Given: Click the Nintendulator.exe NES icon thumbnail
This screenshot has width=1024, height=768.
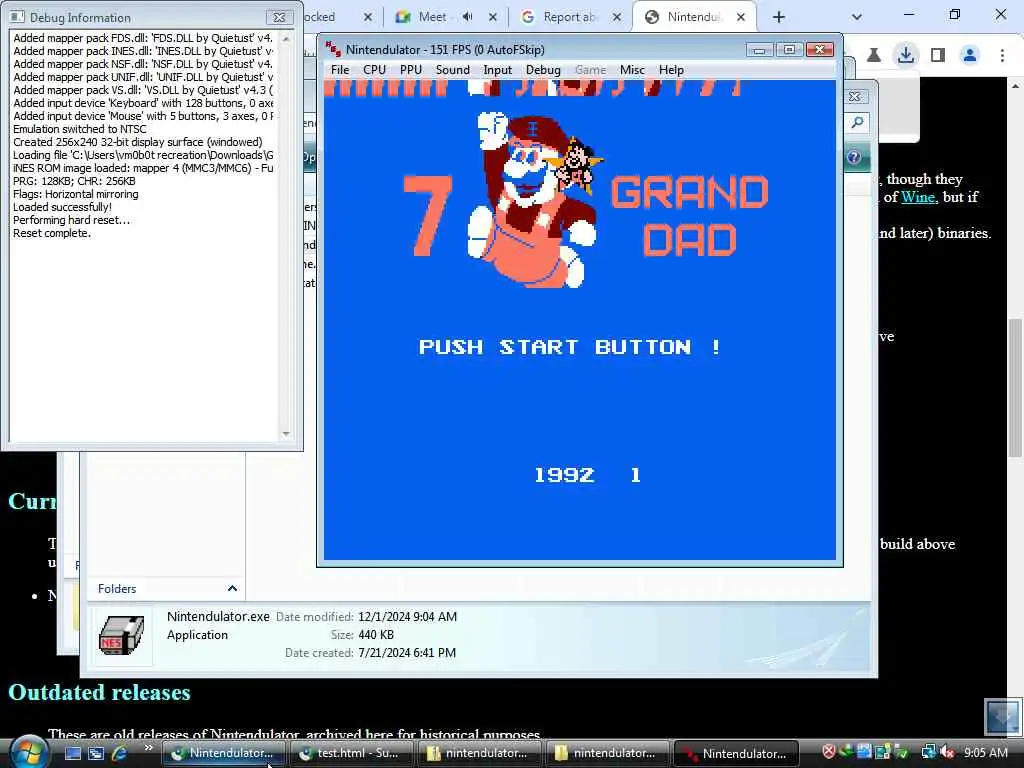Looking at the screenshot, I should [121, 635].
